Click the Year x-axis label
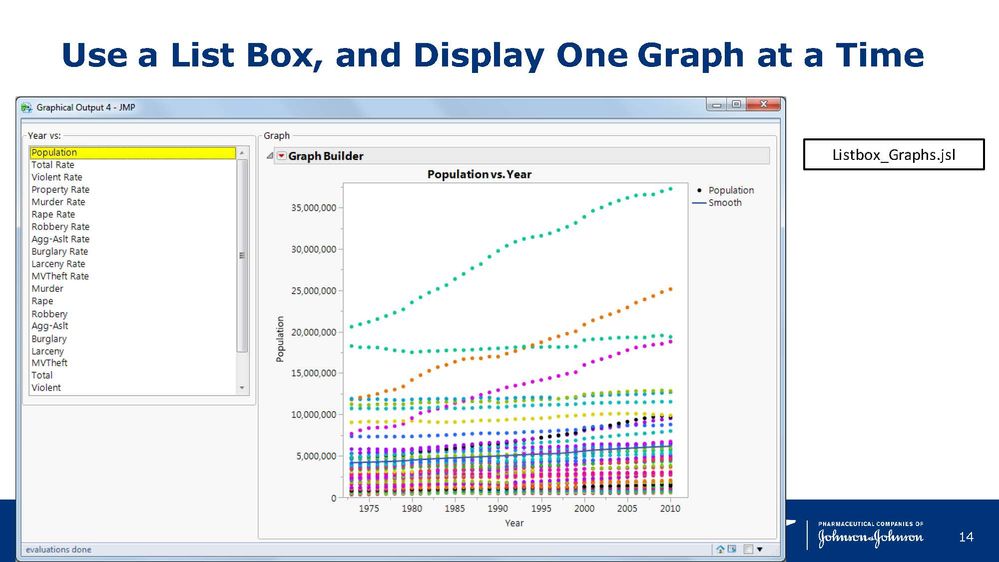999x562 pixels. tap(514, 522)
